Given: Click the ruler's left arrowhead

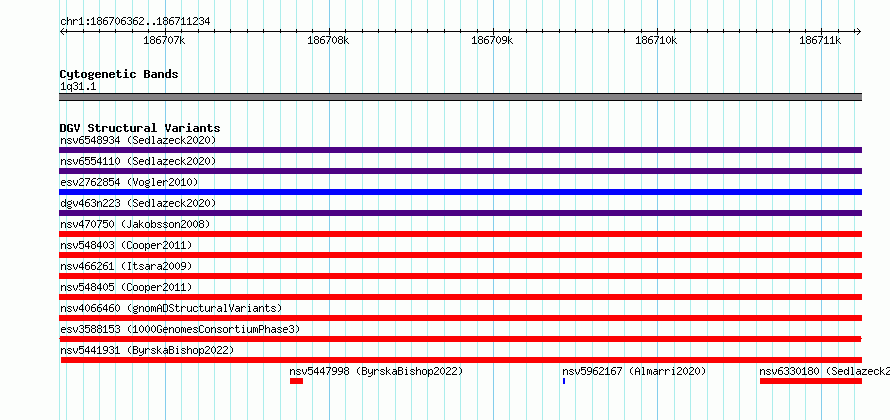Looking at the screenshot, I should (x=62, y=31).
